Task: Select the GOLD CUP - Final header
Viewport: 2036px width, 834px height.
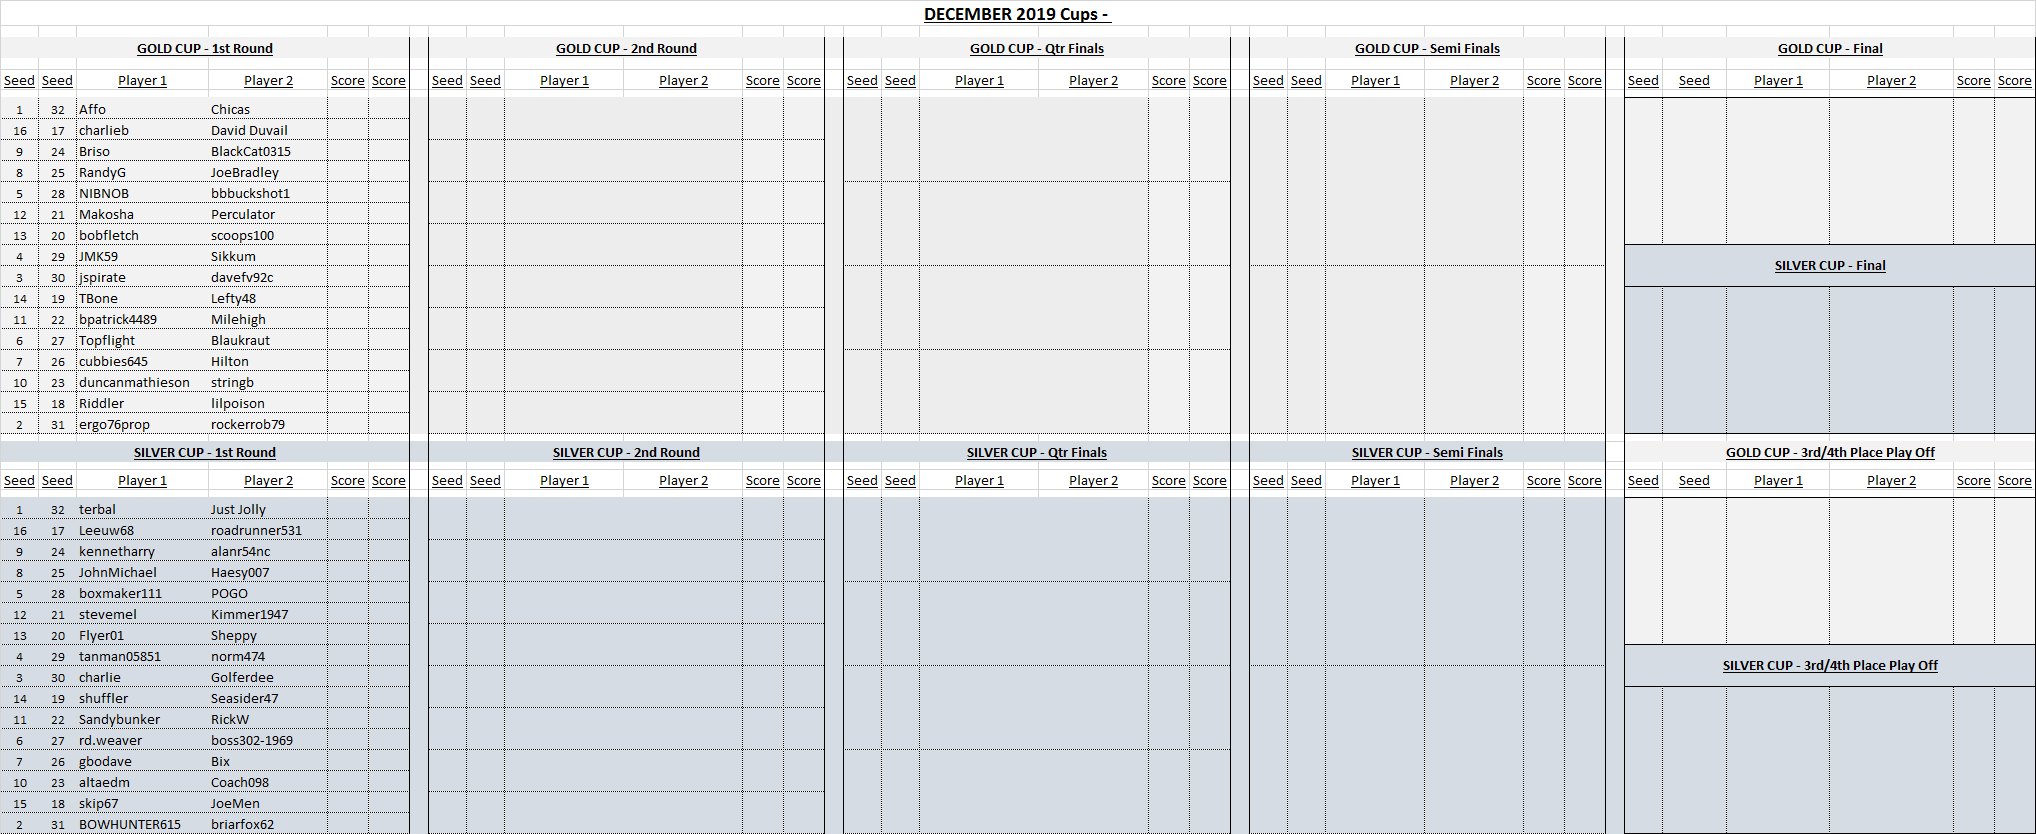Action: tap(1829, 48)
